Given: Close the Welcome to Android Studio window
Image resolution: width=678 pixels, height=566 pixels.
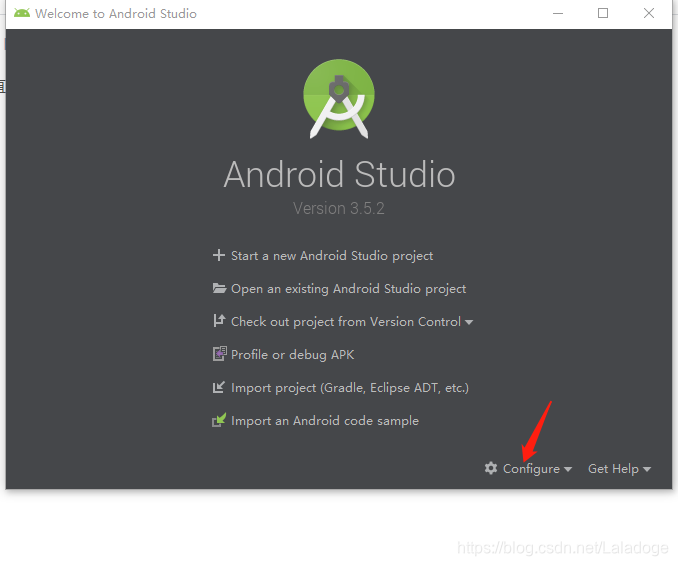Looking at the screenshot, I should coord(649,13).
